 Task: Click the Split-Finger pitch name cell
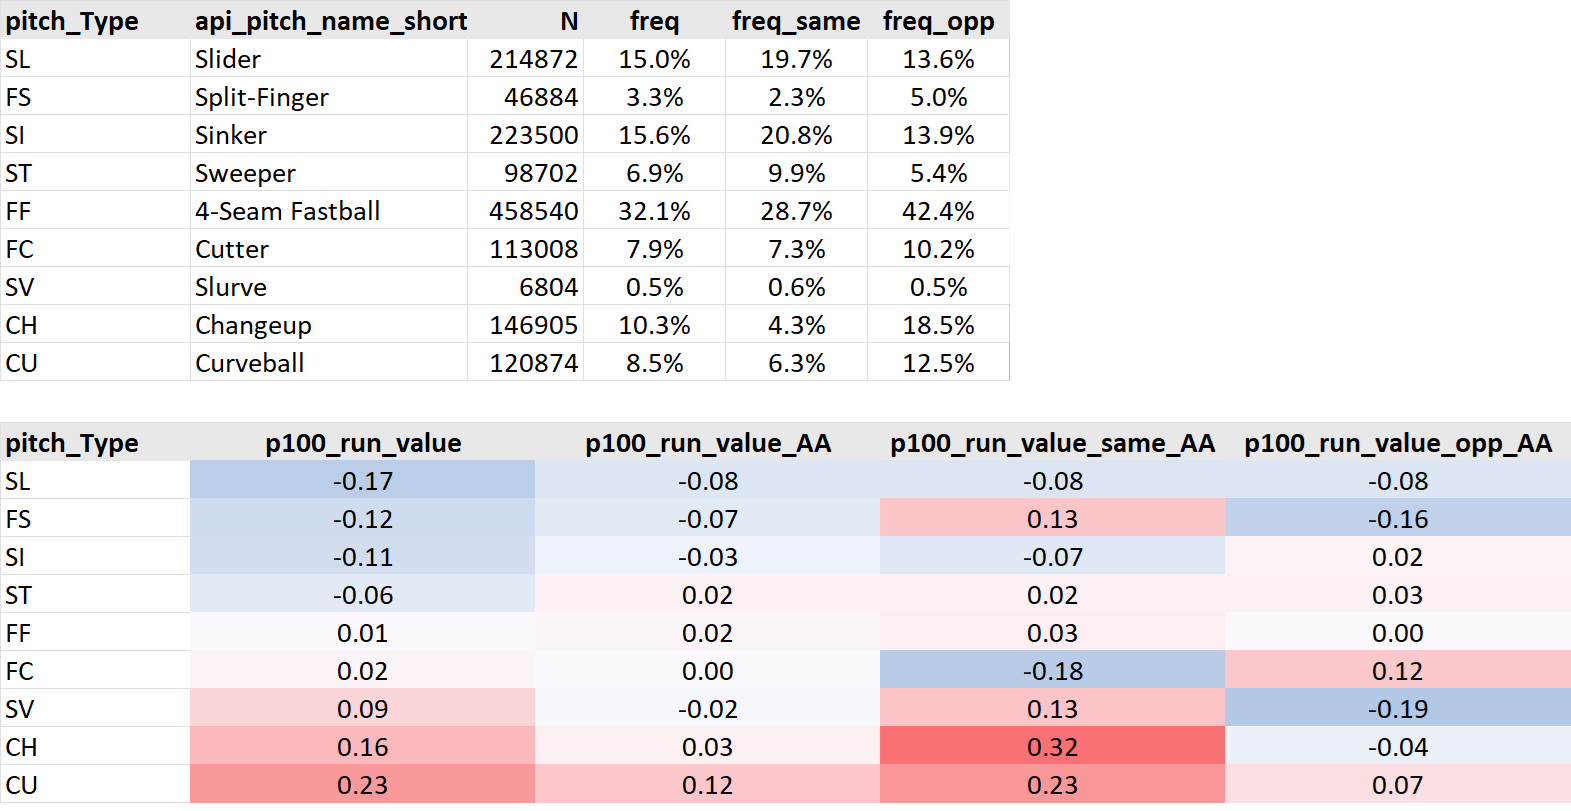[262, 97]
